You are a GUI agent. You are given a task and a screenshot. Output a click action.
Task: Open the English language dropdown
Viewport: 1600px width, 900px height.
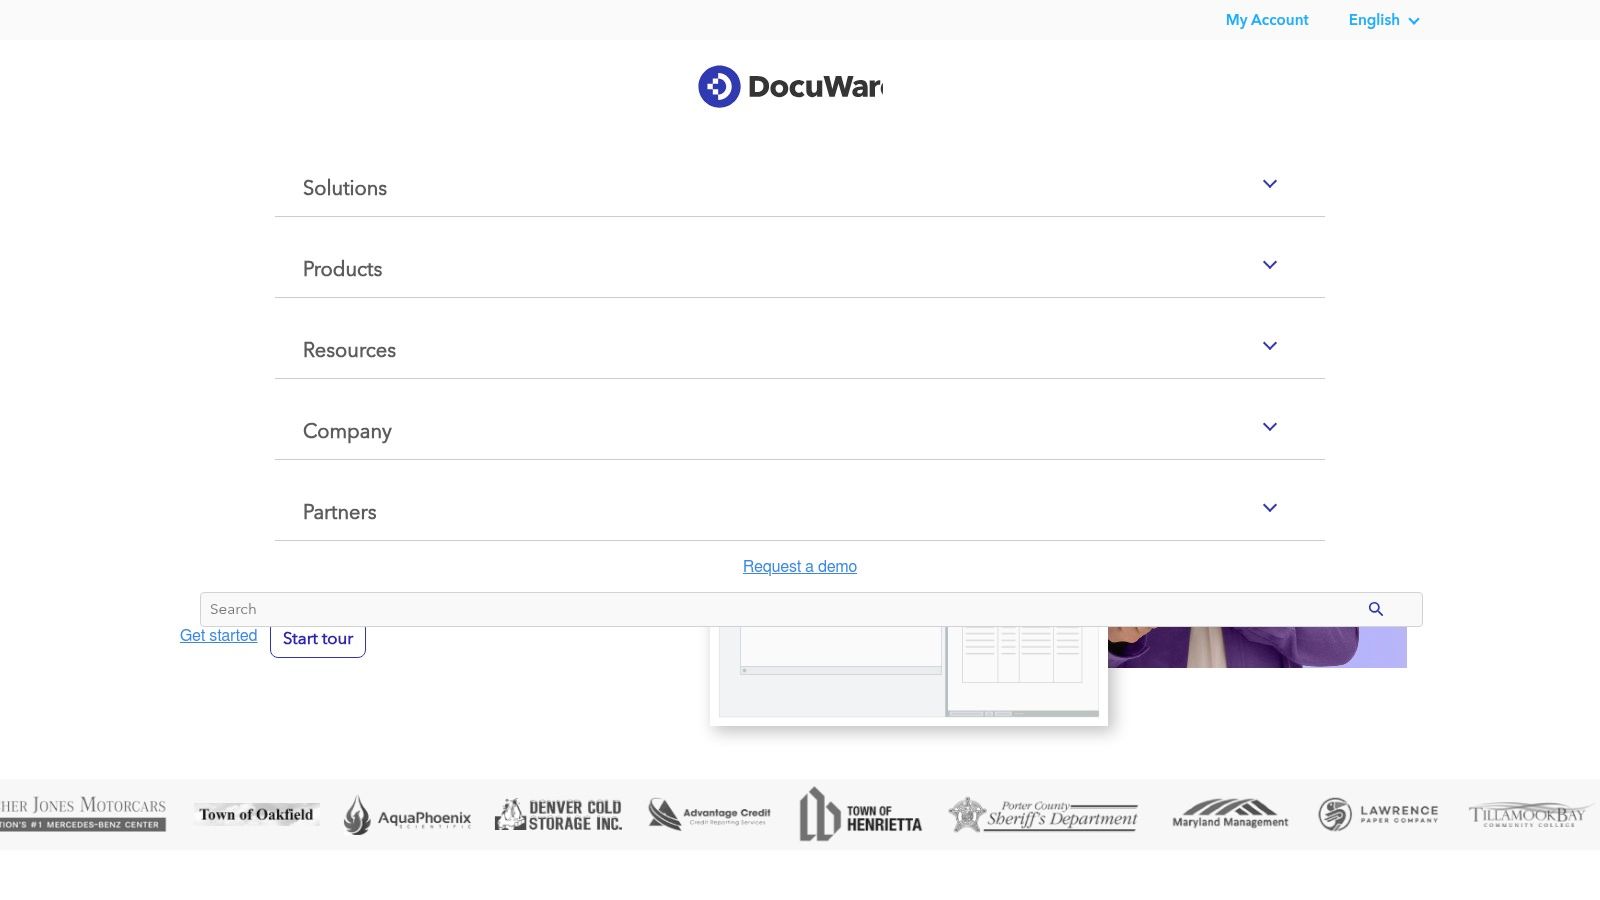click(1384, 20)
